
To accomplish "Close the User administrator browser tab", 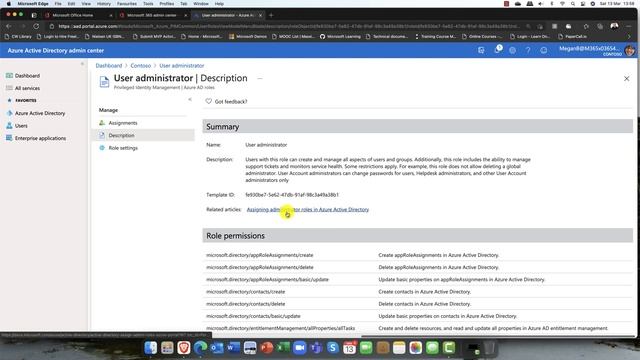I will pyautogui.click(x=260, y=15).
